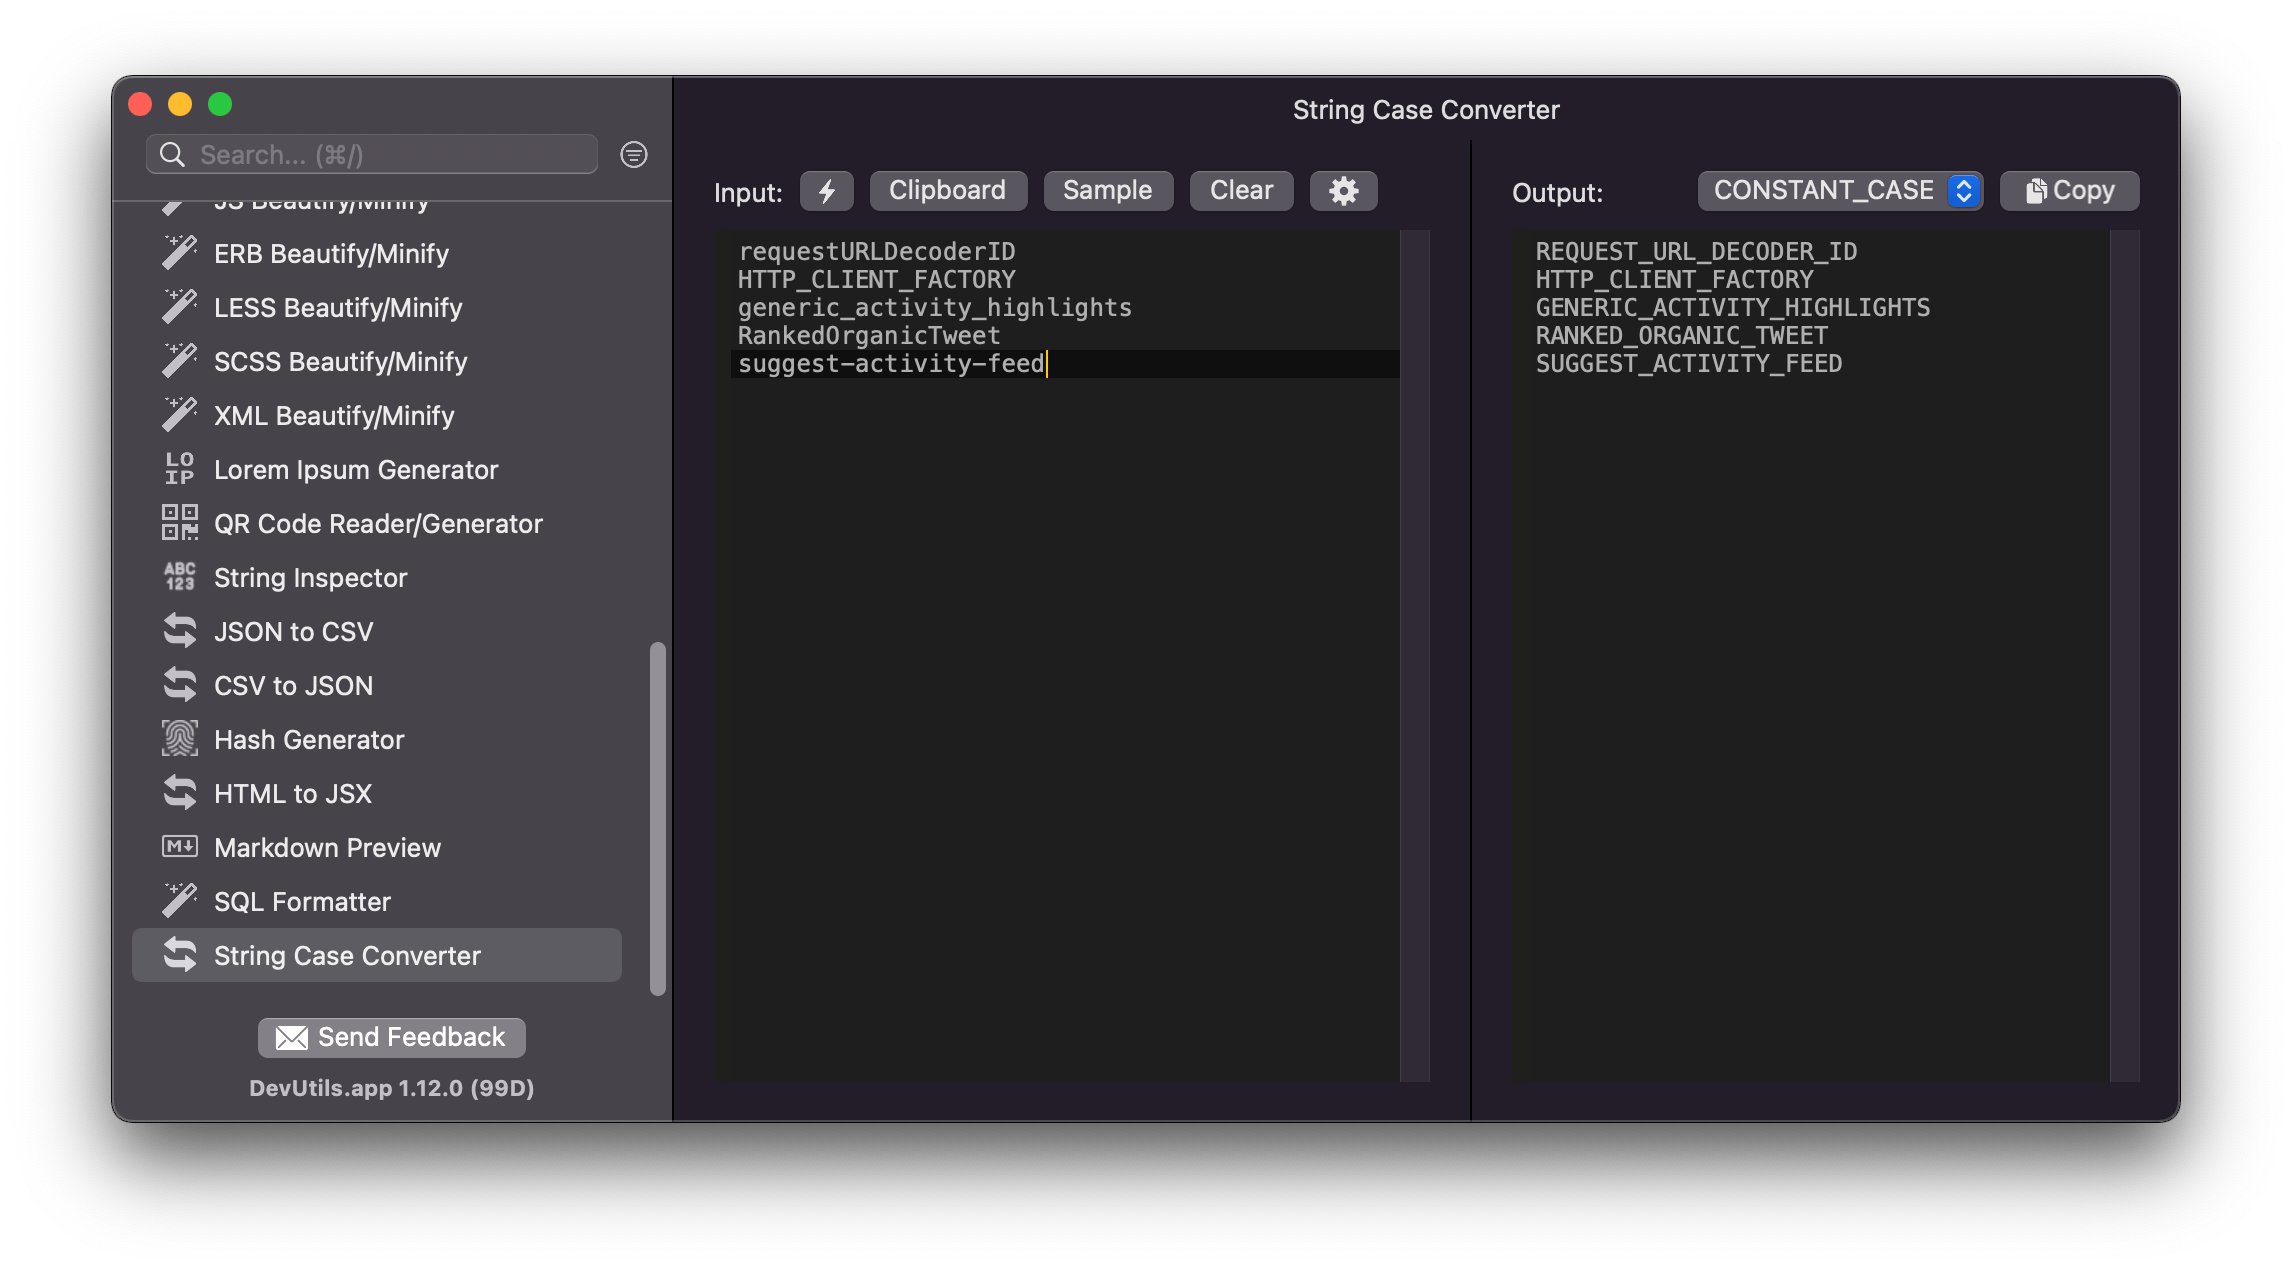Click the Send Feedback button
The image size is (2292, 1270).
point(391,1037)
